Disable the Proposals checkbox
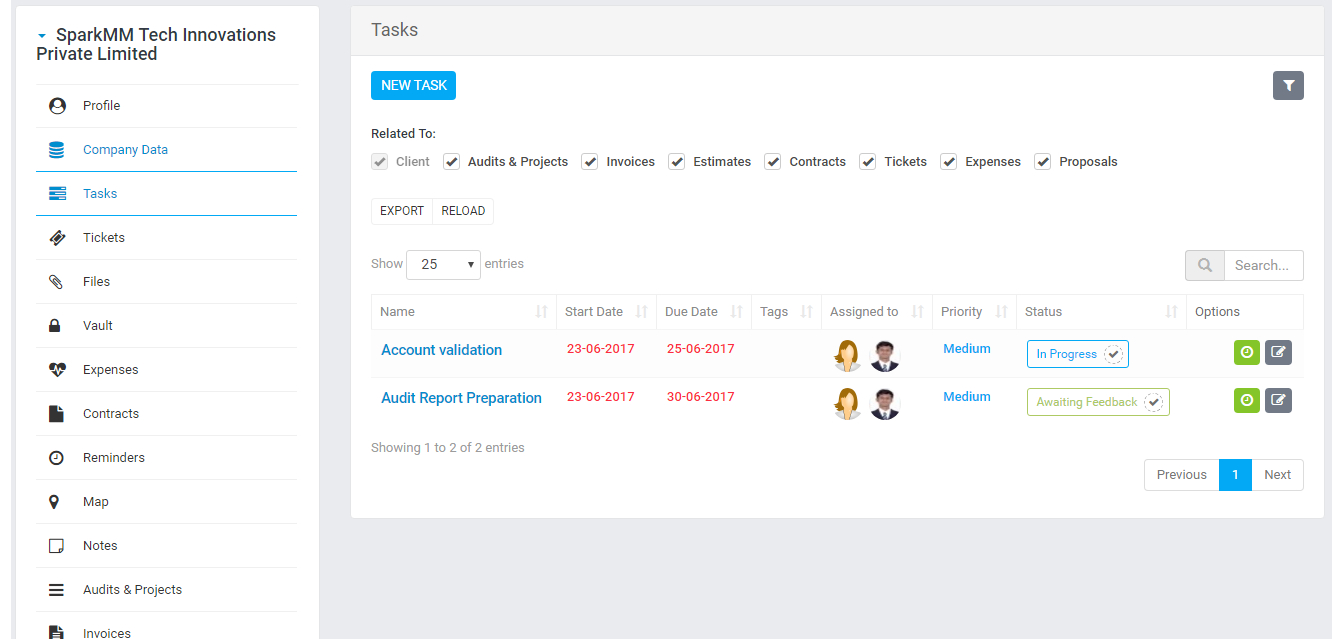Viewport: 1343px width, 639px height. (x=1043, y=162)
